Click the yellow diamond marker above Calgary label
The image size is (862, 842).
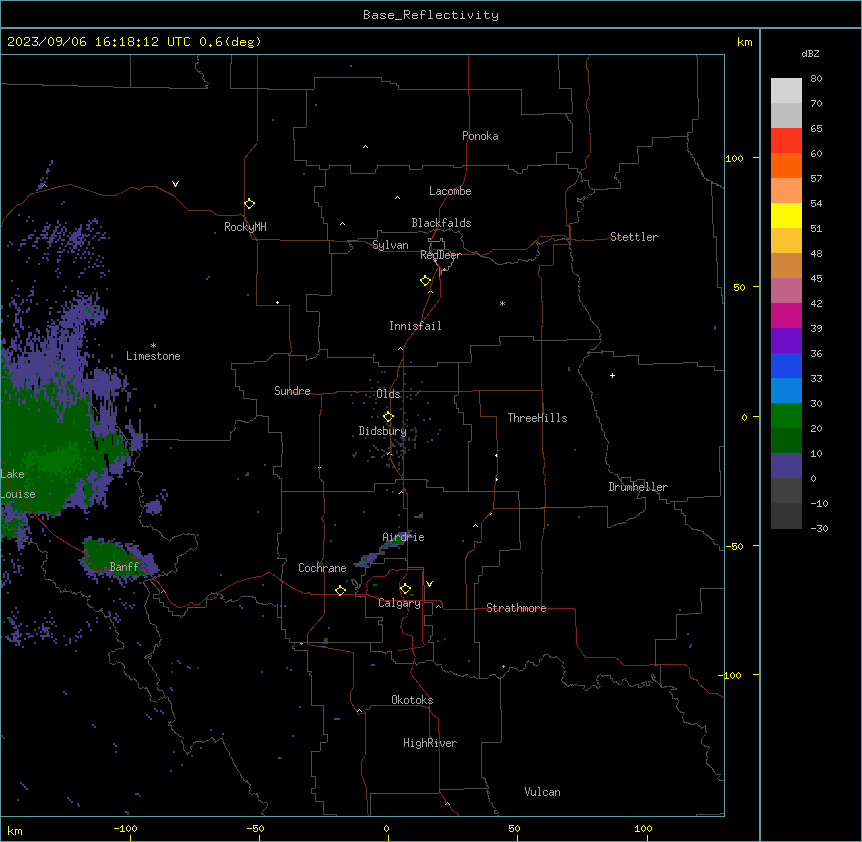pyautogui.click(x=406, y=589)
